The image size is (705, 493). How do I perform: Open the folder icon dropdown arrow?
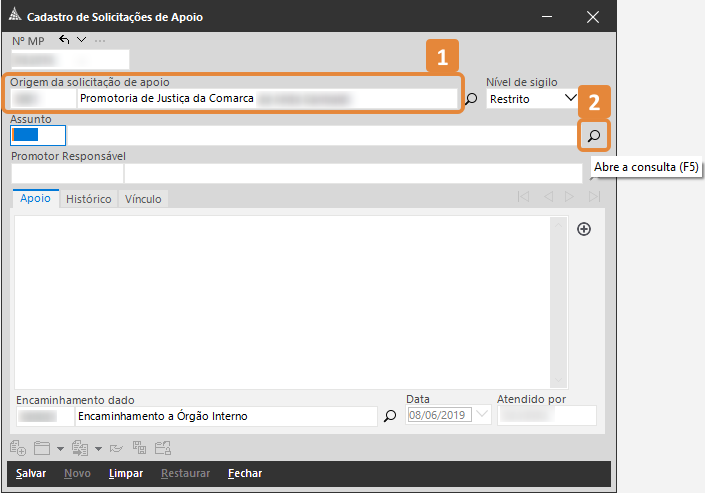click(61, 449)
